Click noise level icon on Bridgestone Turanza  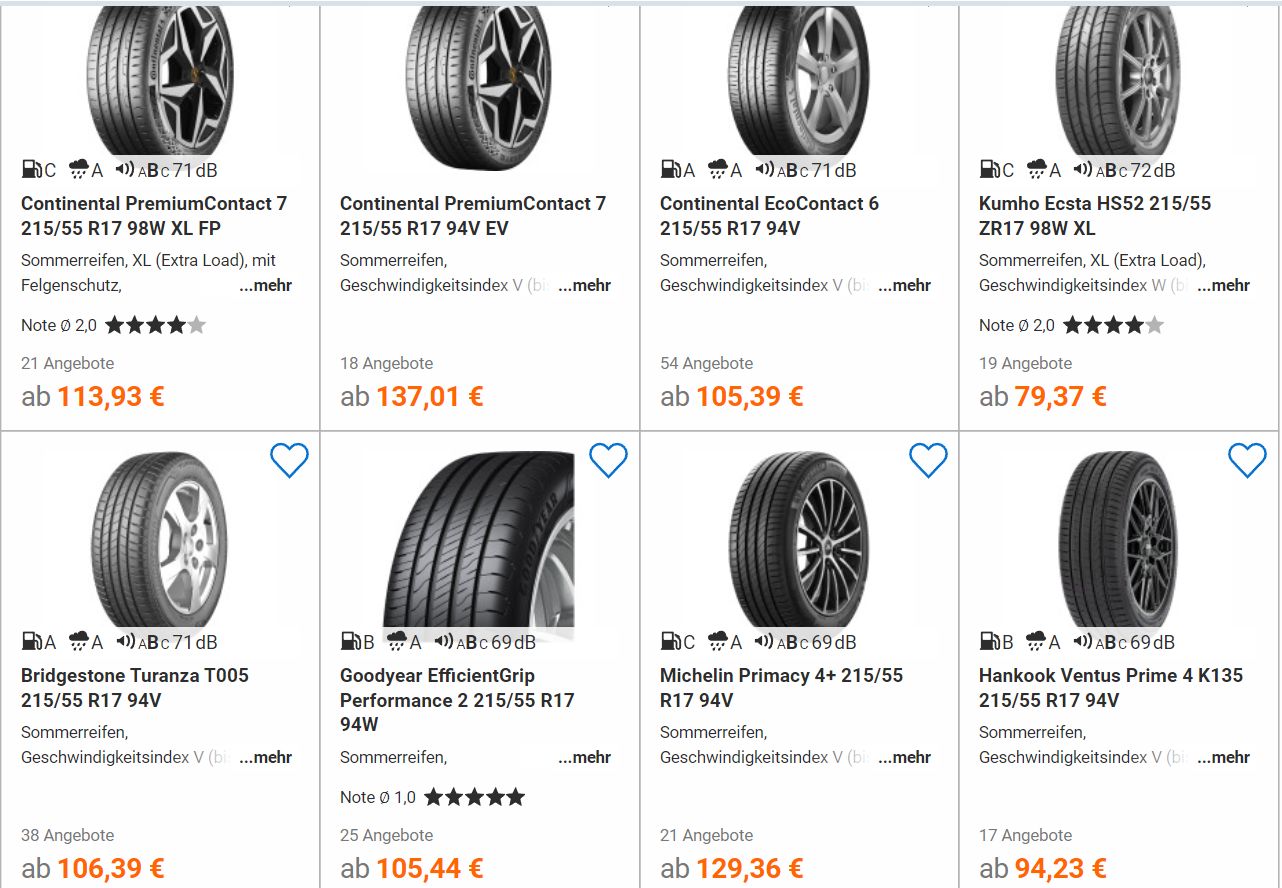[x=125, y=642]
